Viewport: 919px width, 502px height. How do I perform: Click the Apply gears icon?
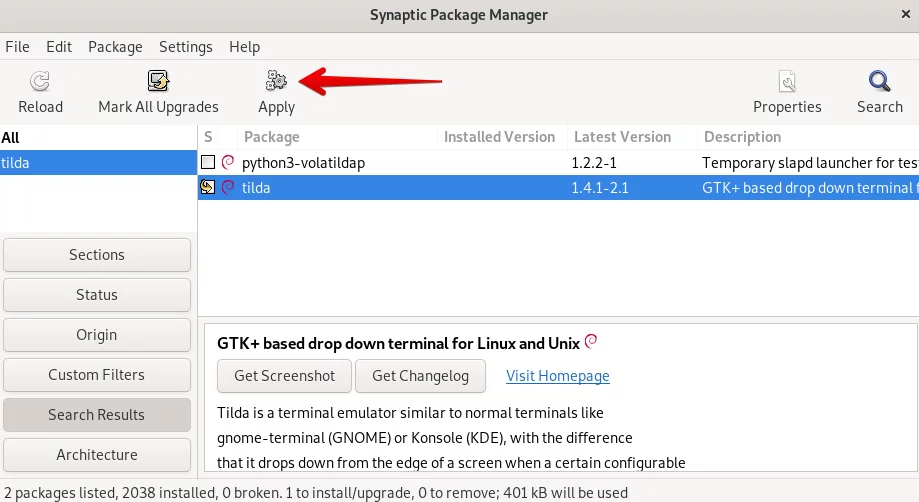276,81
